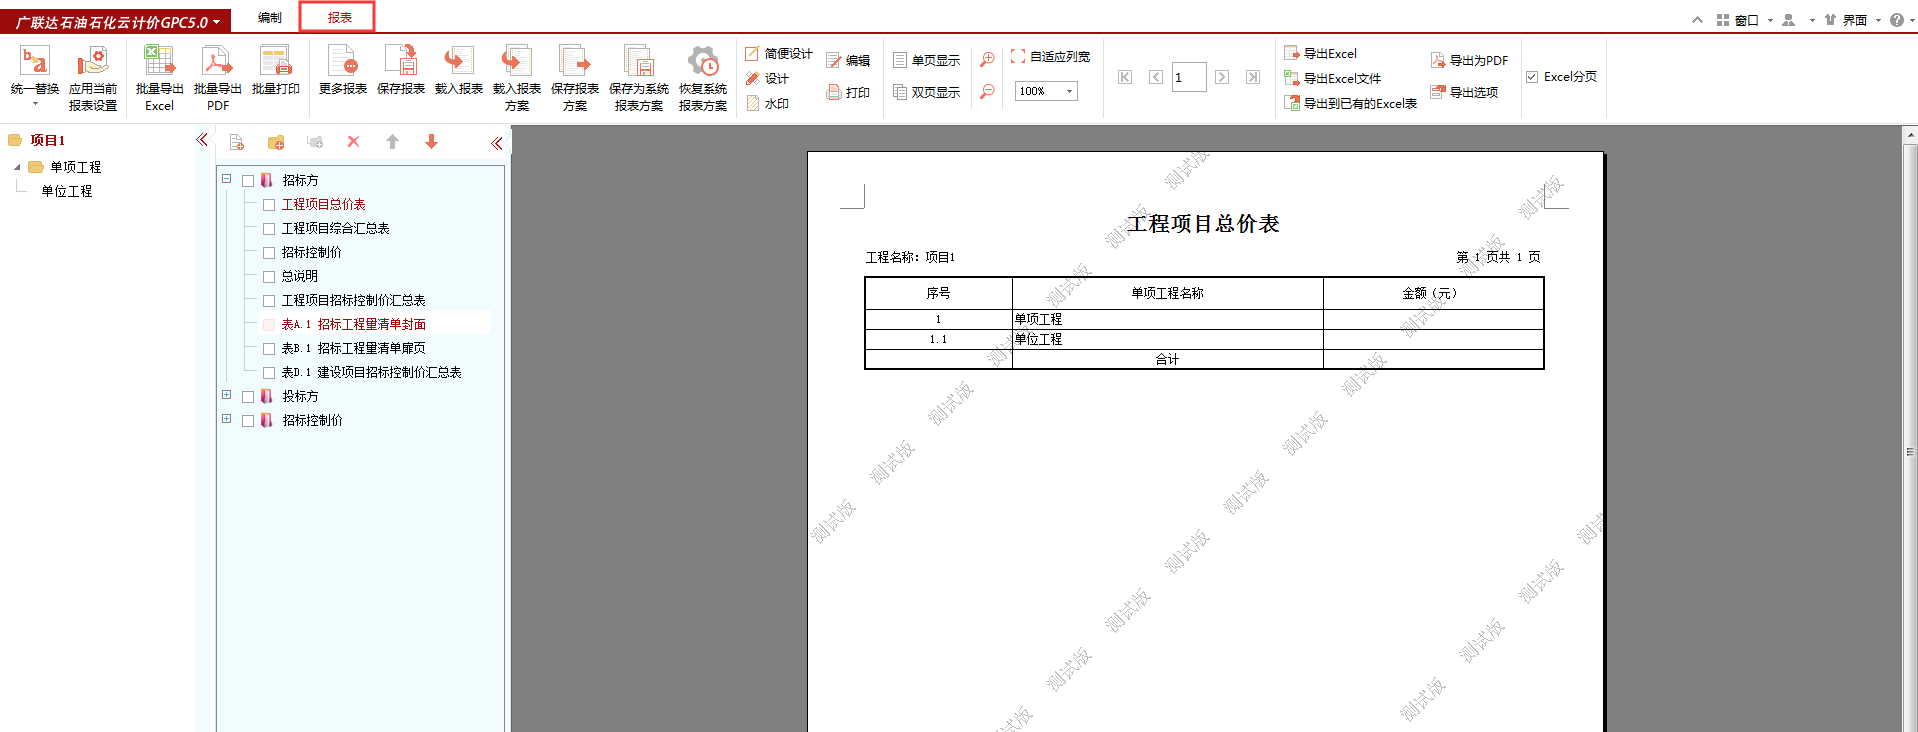Click 导出为PDF button
1918x732 pixels.
coord(1469,61)
